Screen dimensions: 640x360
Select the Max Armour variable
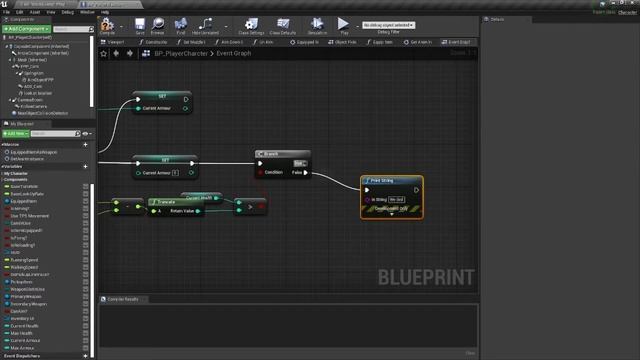point(22,348)
